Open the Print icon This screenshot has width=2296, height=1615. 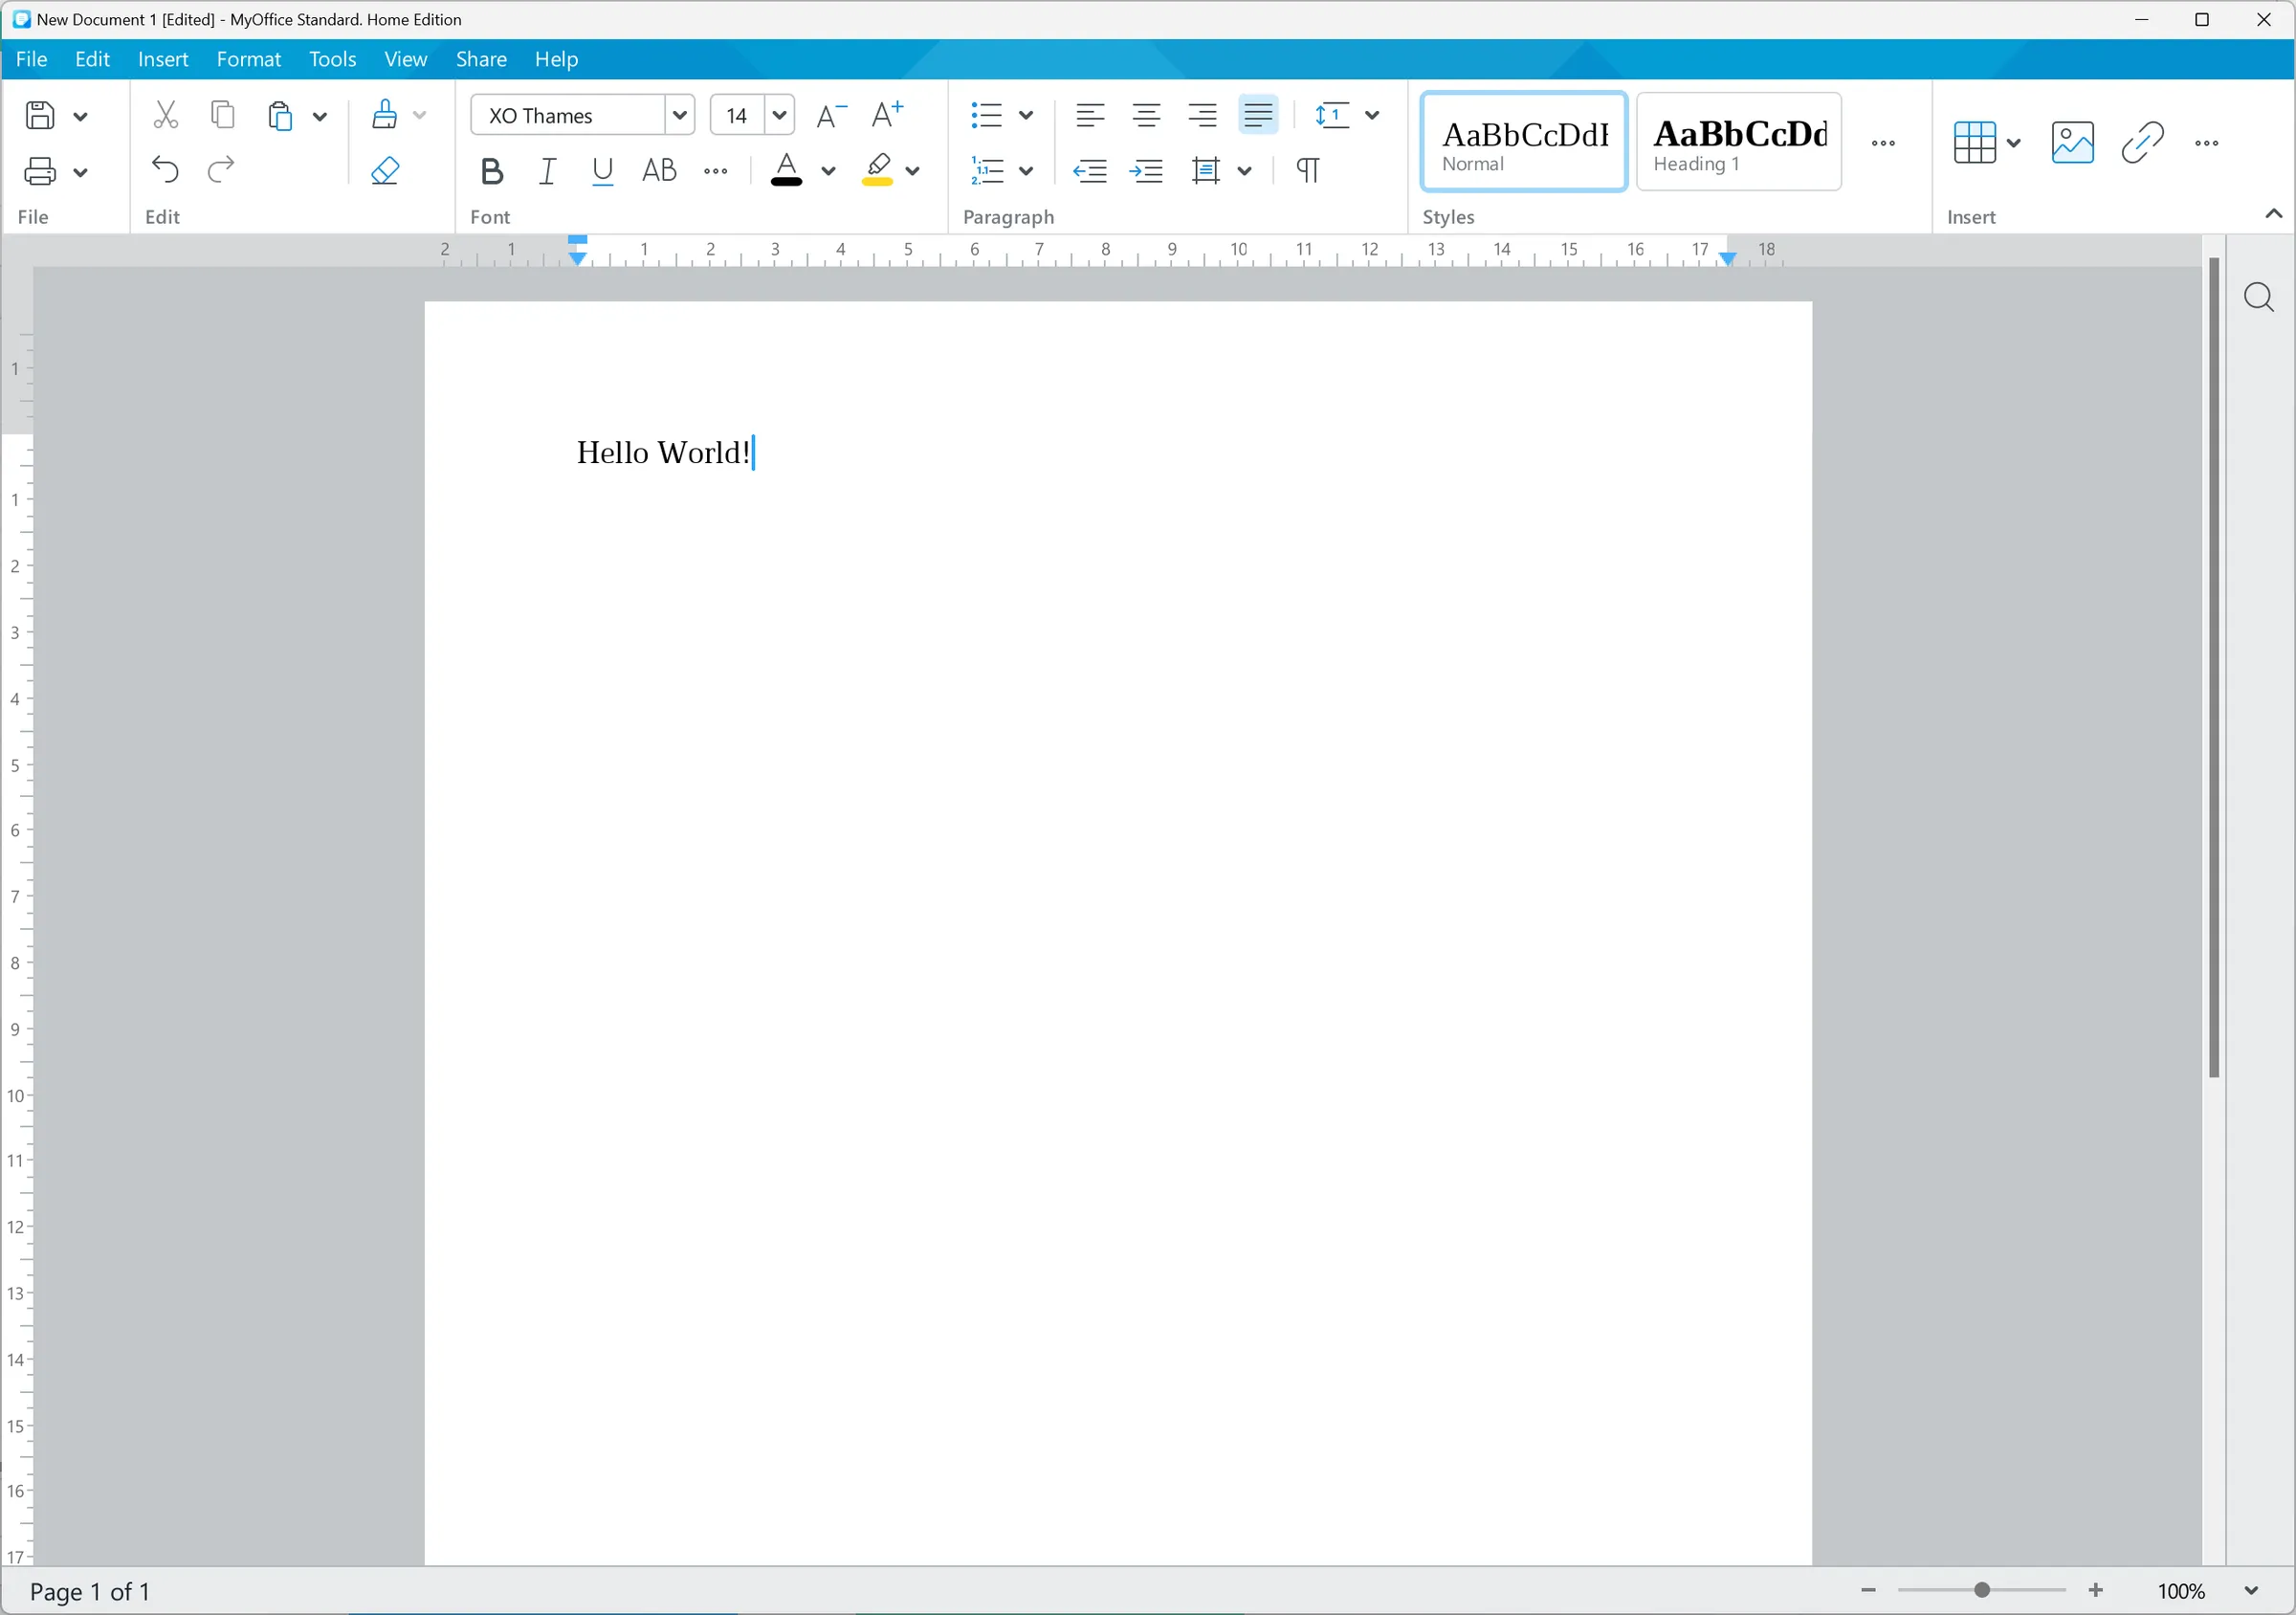click(x=40, y=170)
